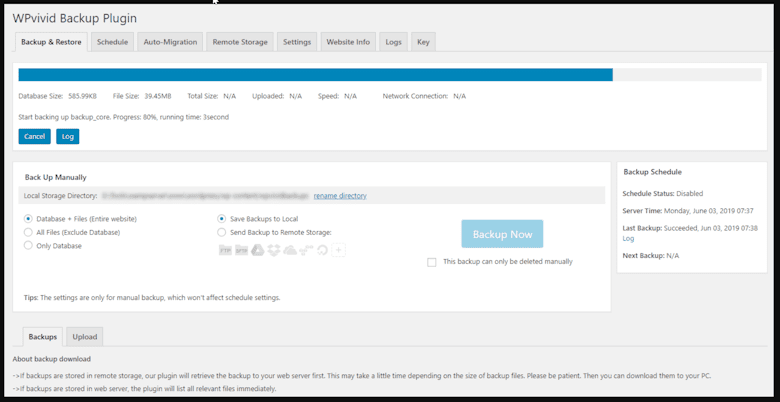Viewport: 780px width, 402px height.
Task: Switch to the Backup & Restore tab
Action: pyautogui.click(x=51, y=42)
